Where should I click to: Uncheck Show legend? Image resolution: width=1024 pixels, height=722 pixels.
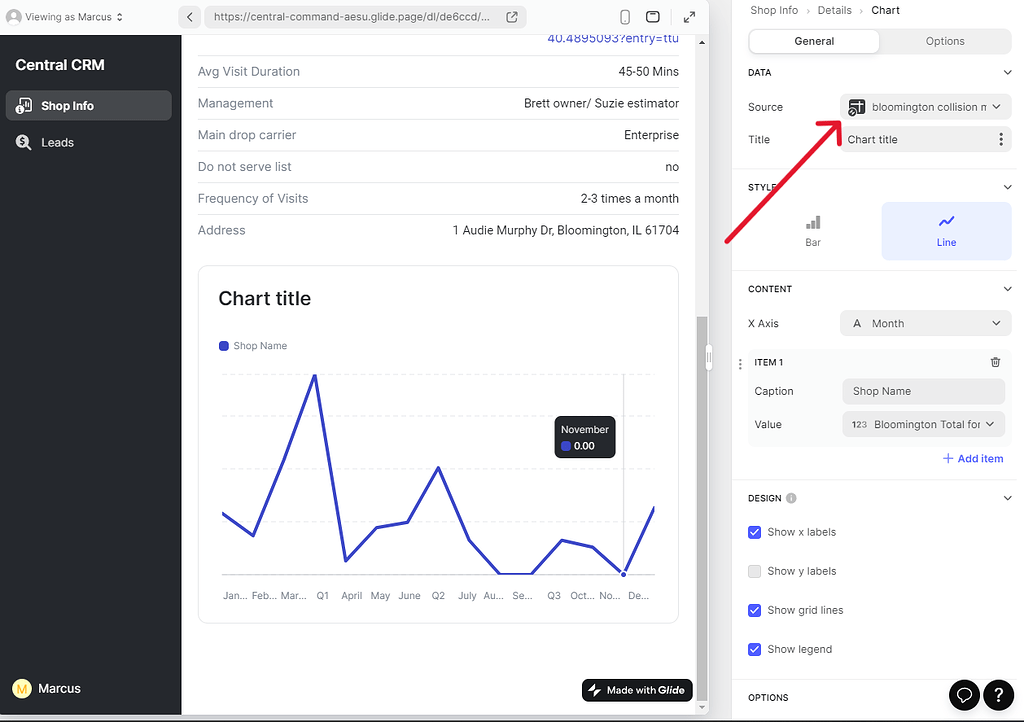[x=754, y=649]
